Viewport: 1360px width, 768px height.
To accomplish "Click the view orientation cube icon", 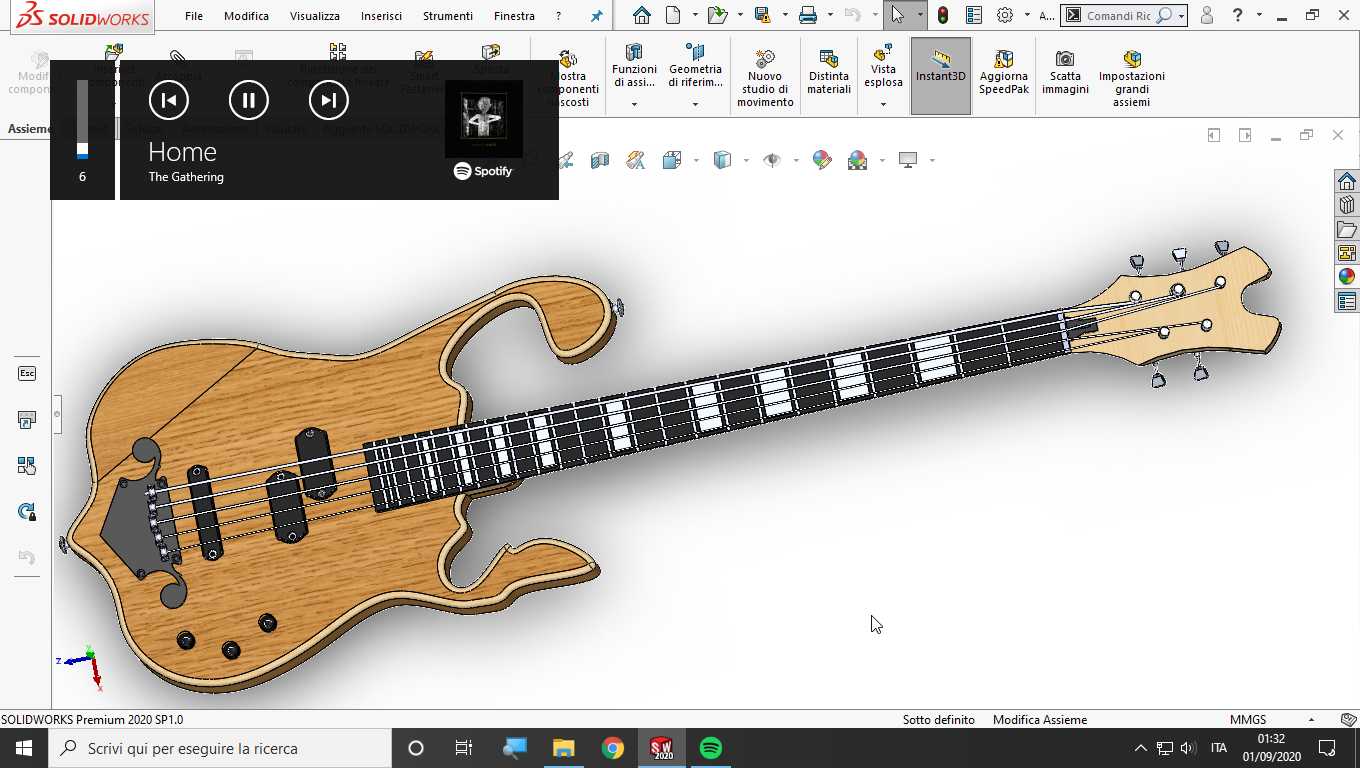I will tap(672, 160).
